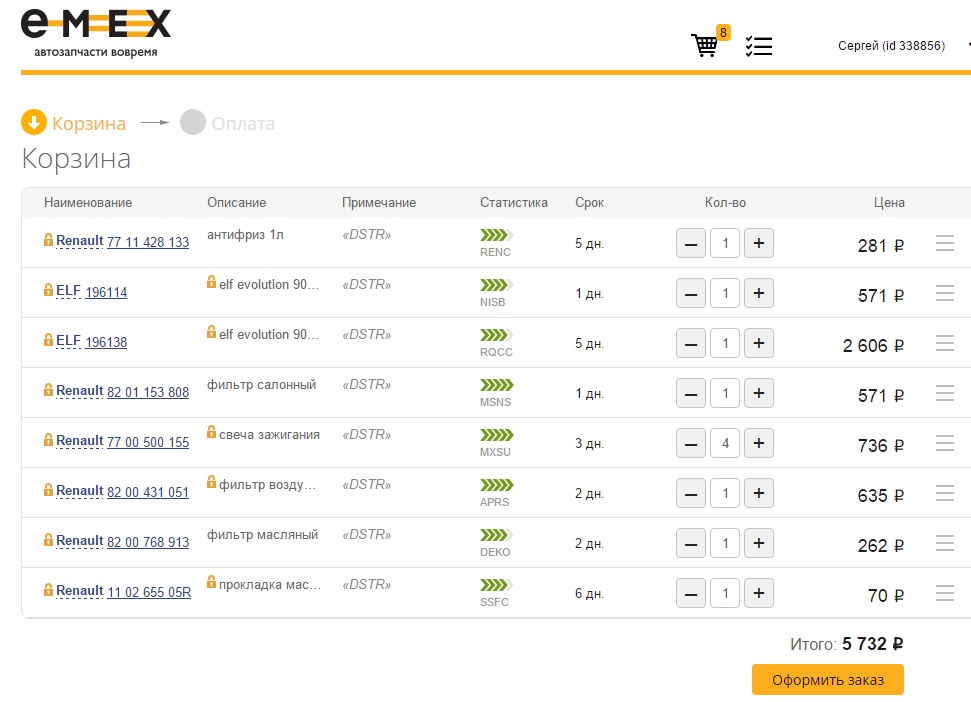Click statistics arrows above NISB
The image size is (971, 702).
497,285
